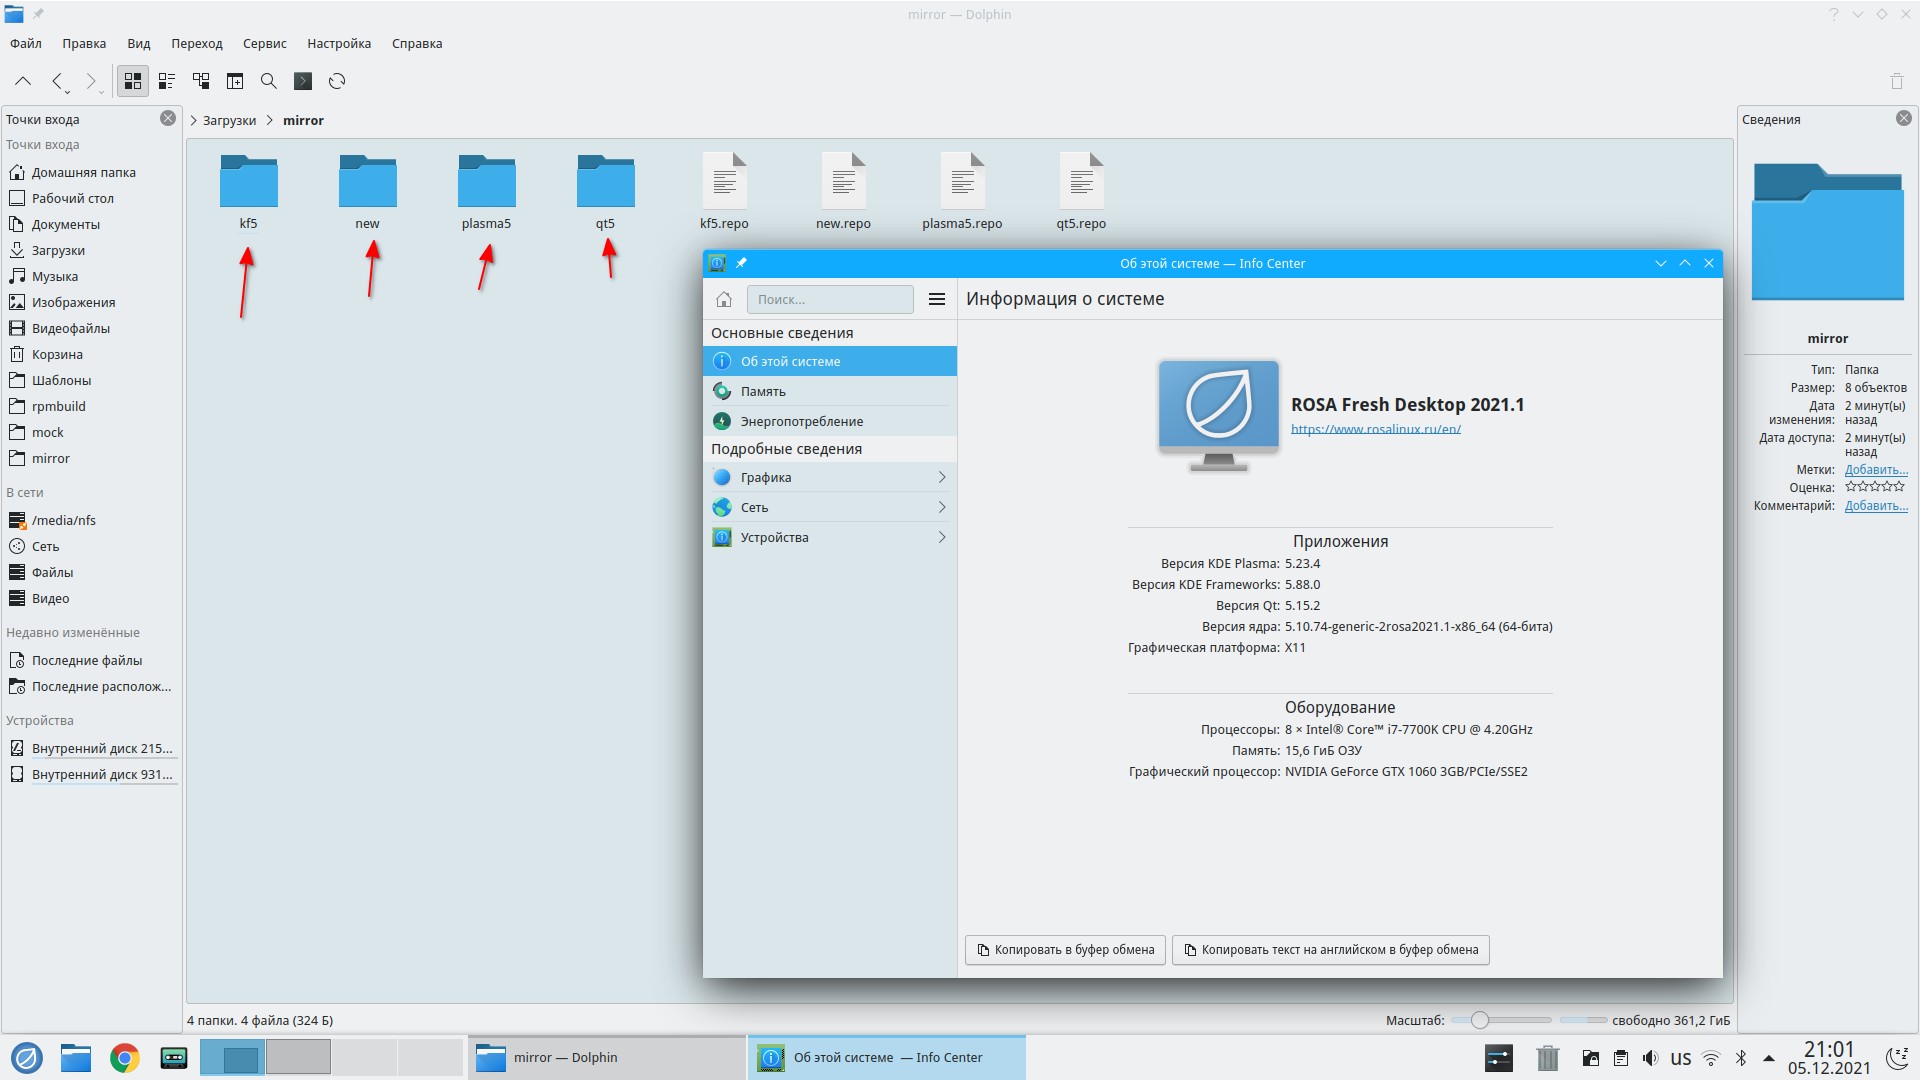
Task: Switch to compact view mode
Action: (167, 81)
